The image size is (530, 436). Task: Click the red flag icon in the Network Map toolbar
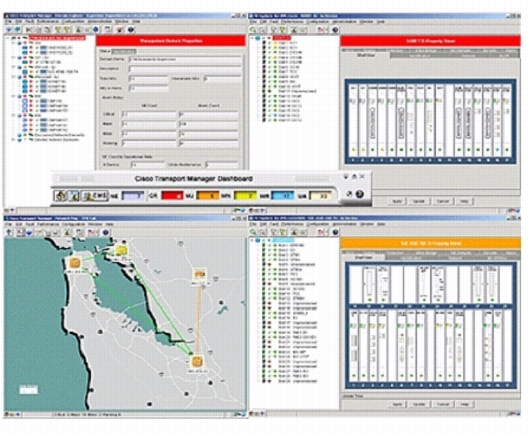[92, 232]
